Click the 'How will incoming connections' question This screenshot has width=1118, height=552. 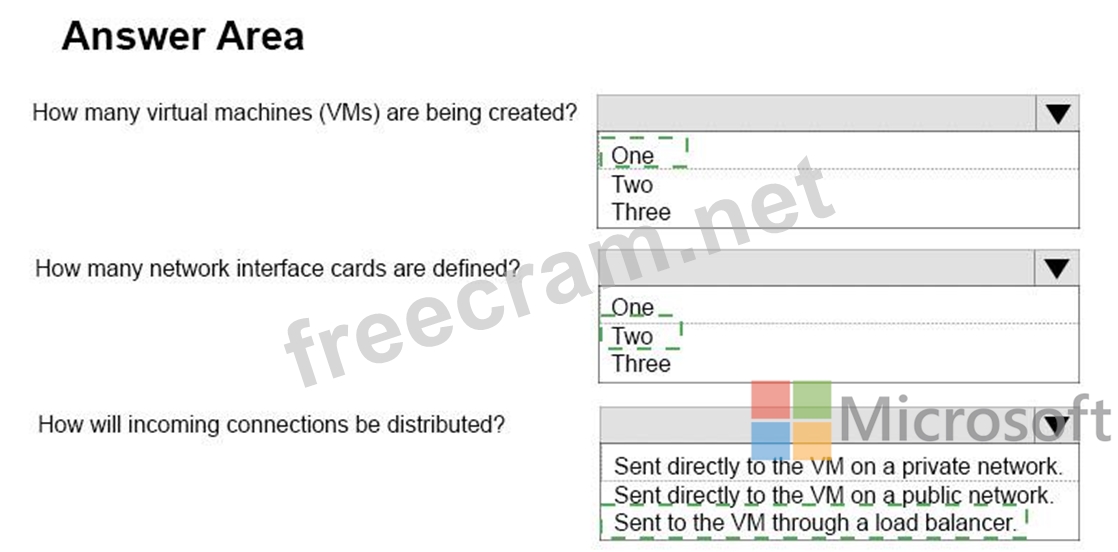[271, 424]
